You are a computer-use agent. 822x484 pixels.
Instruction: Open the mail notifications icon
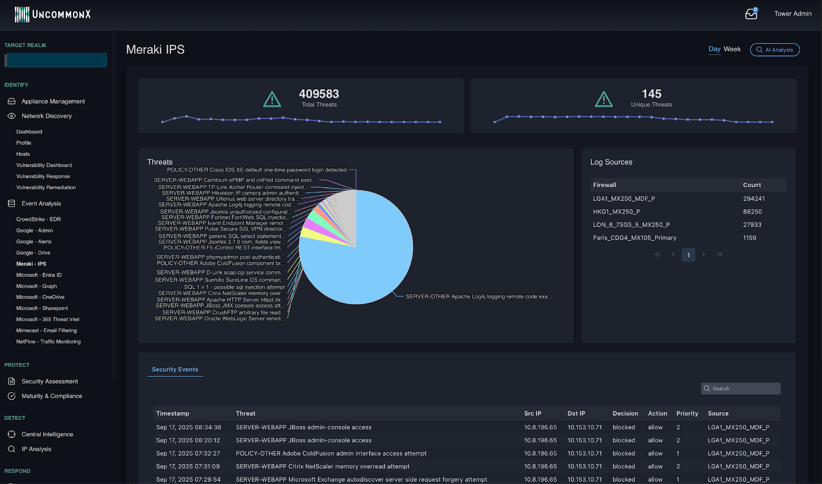(751, 14)
